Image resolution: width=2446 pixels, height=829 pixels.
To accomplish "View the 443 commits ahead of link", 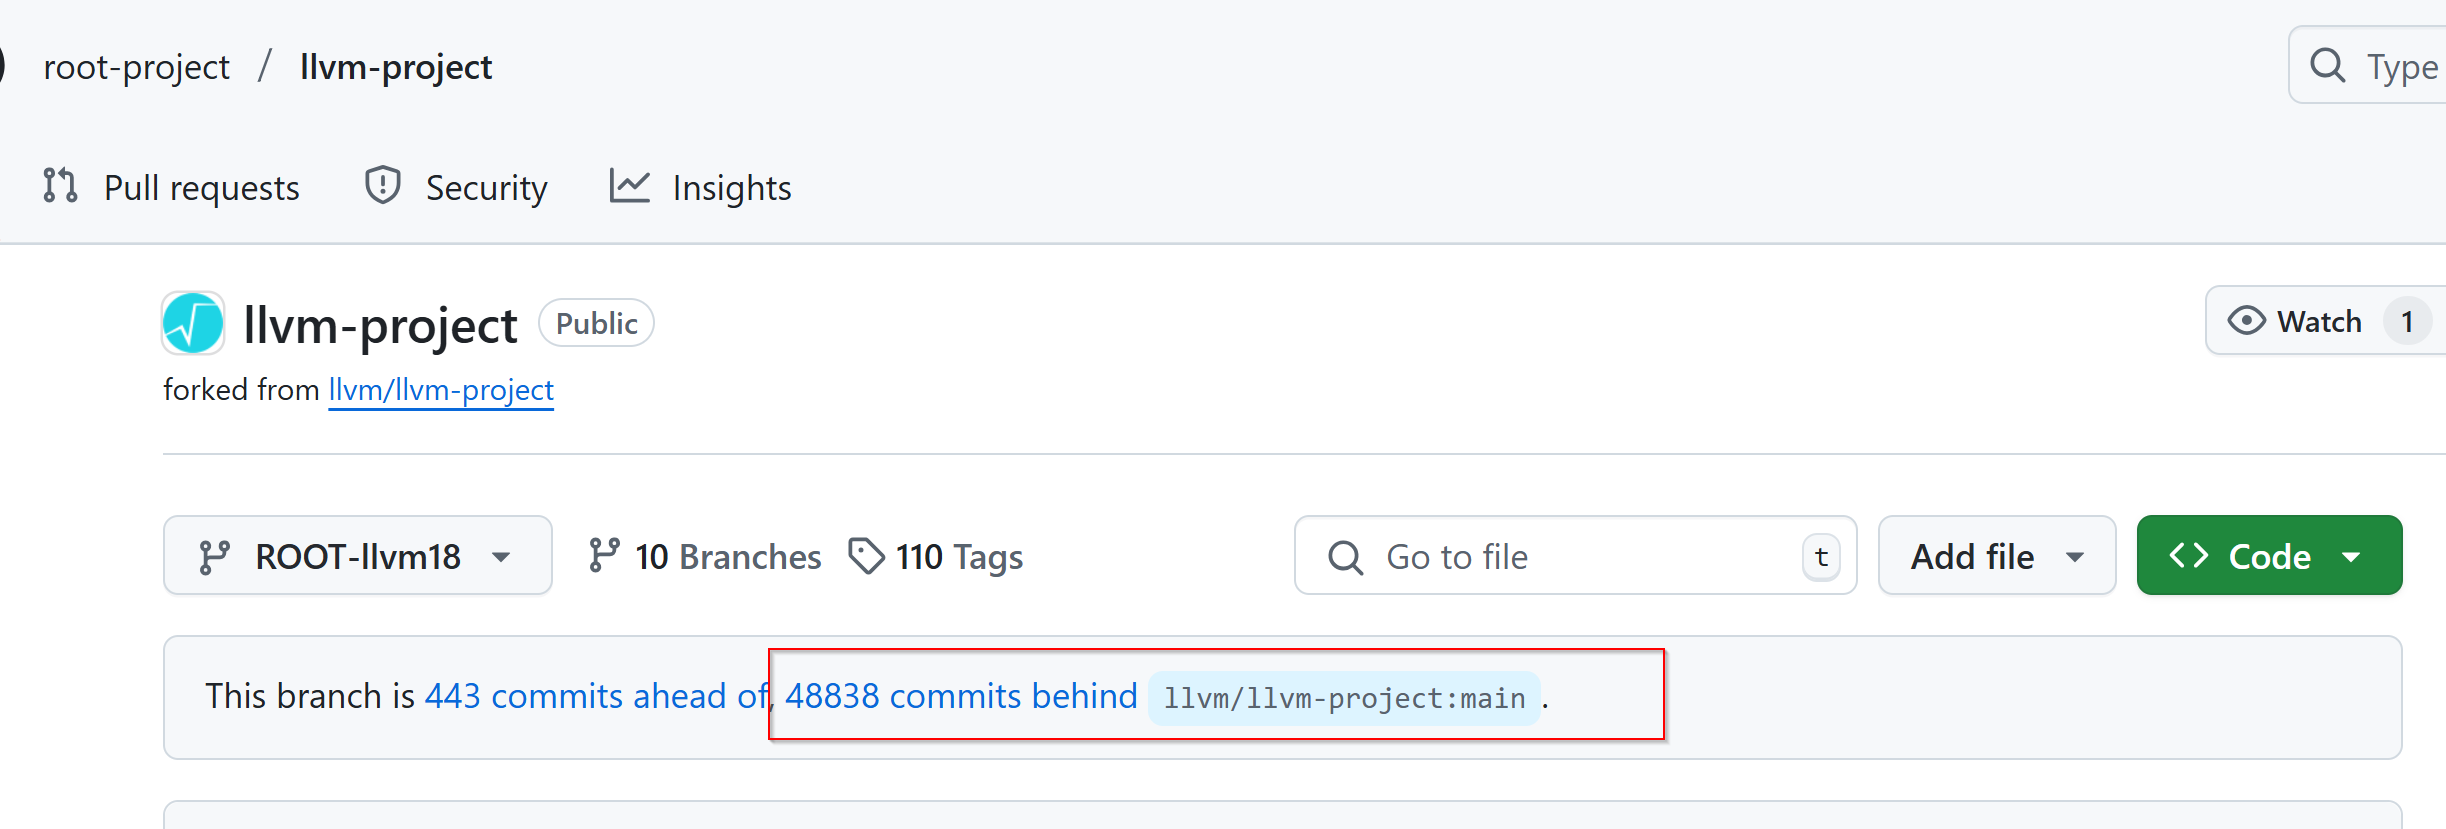I will 596,696.
